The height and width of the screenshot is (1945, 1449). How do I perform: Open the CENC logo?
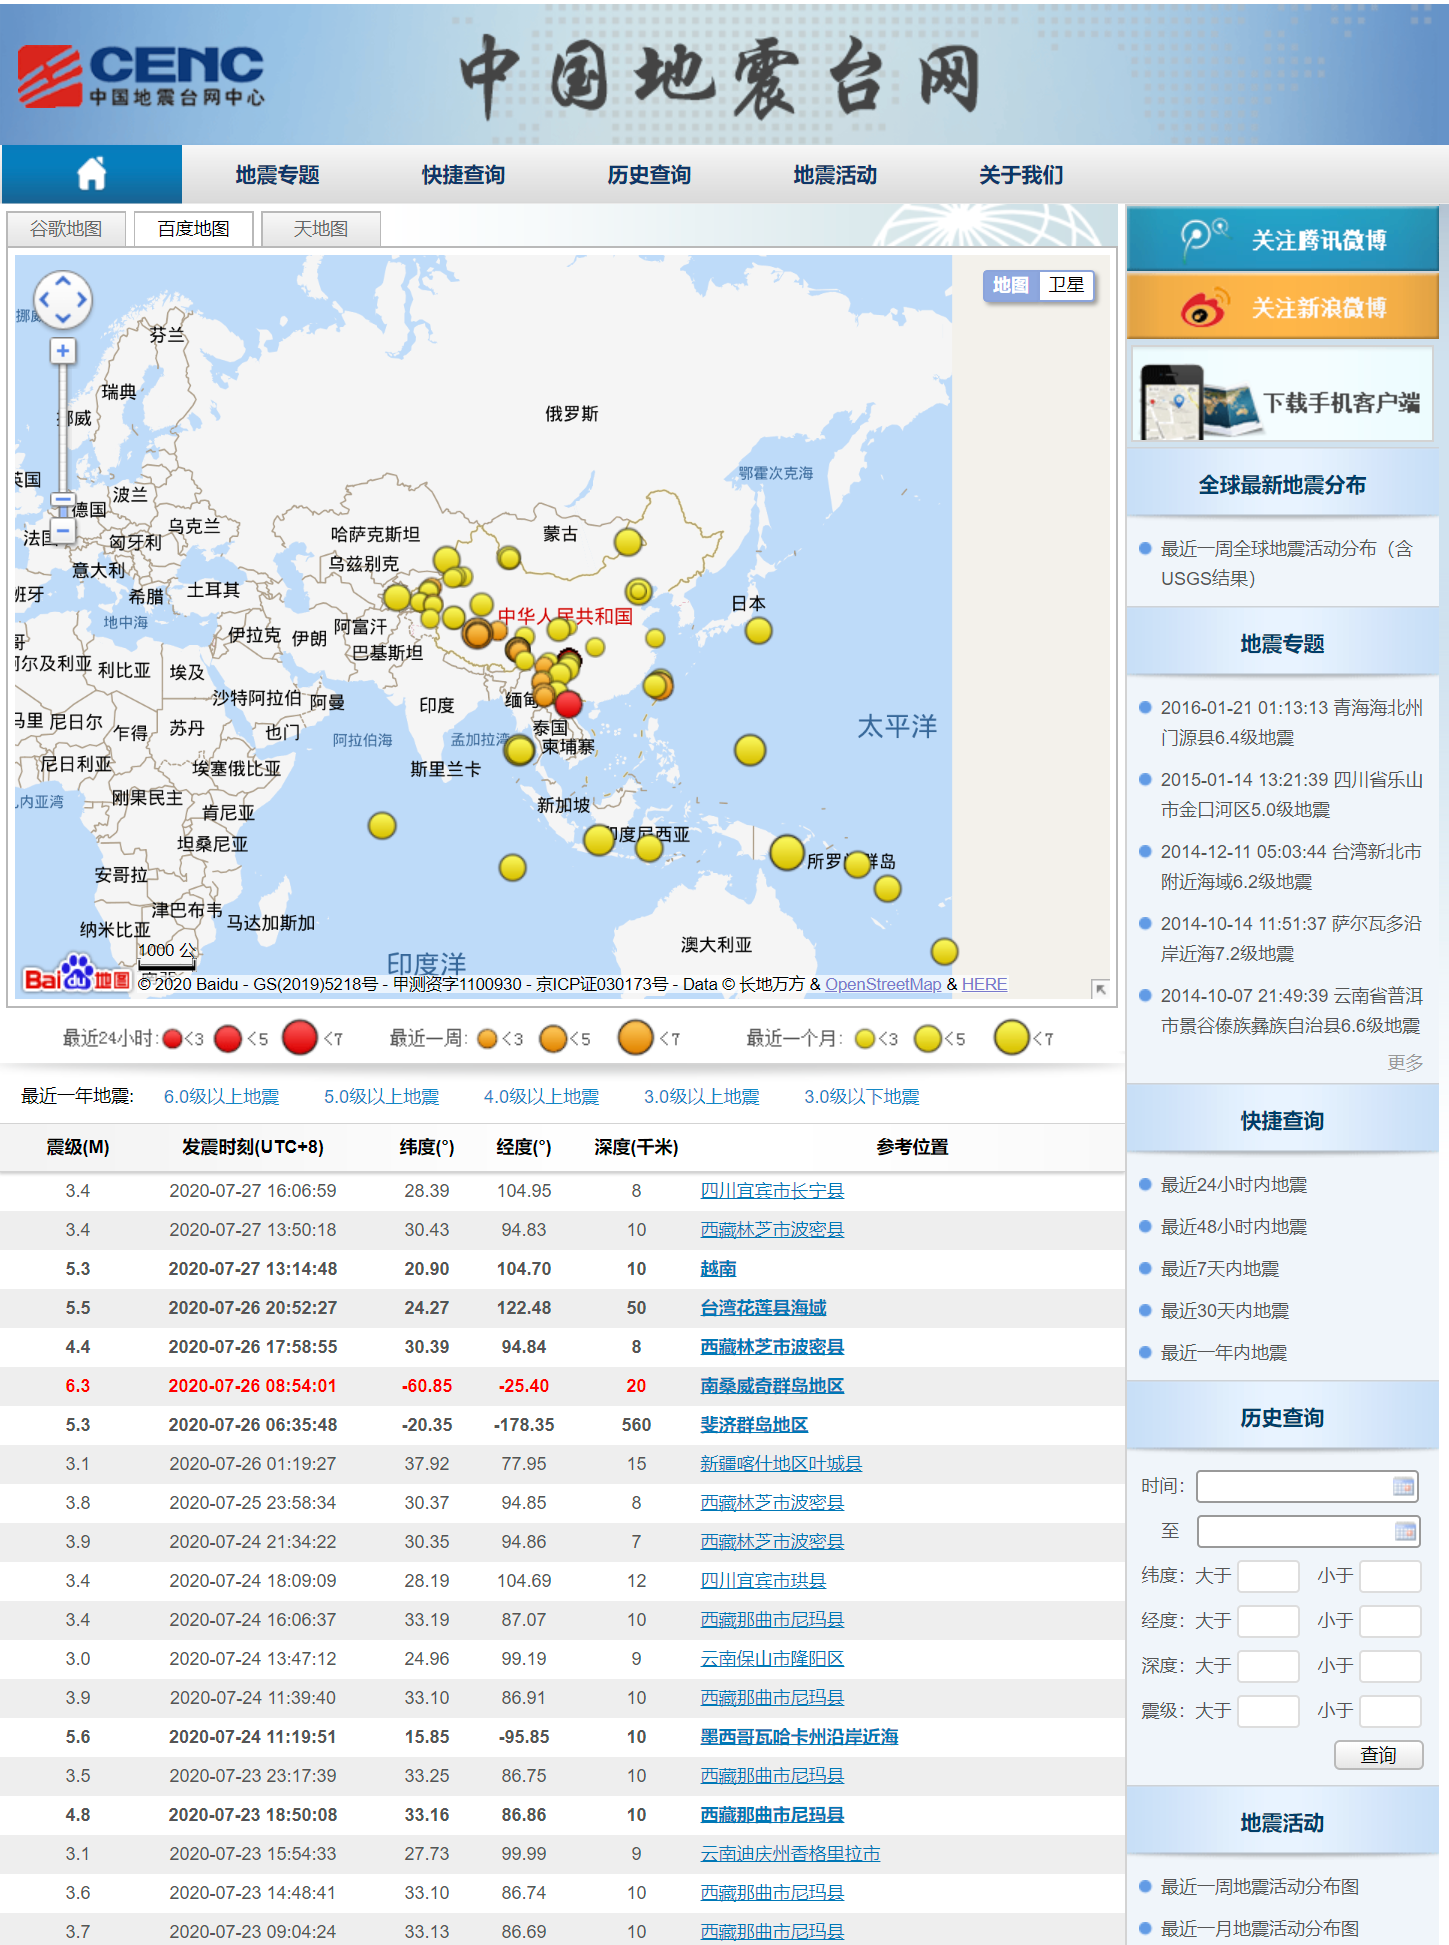[x=141, y=76]
